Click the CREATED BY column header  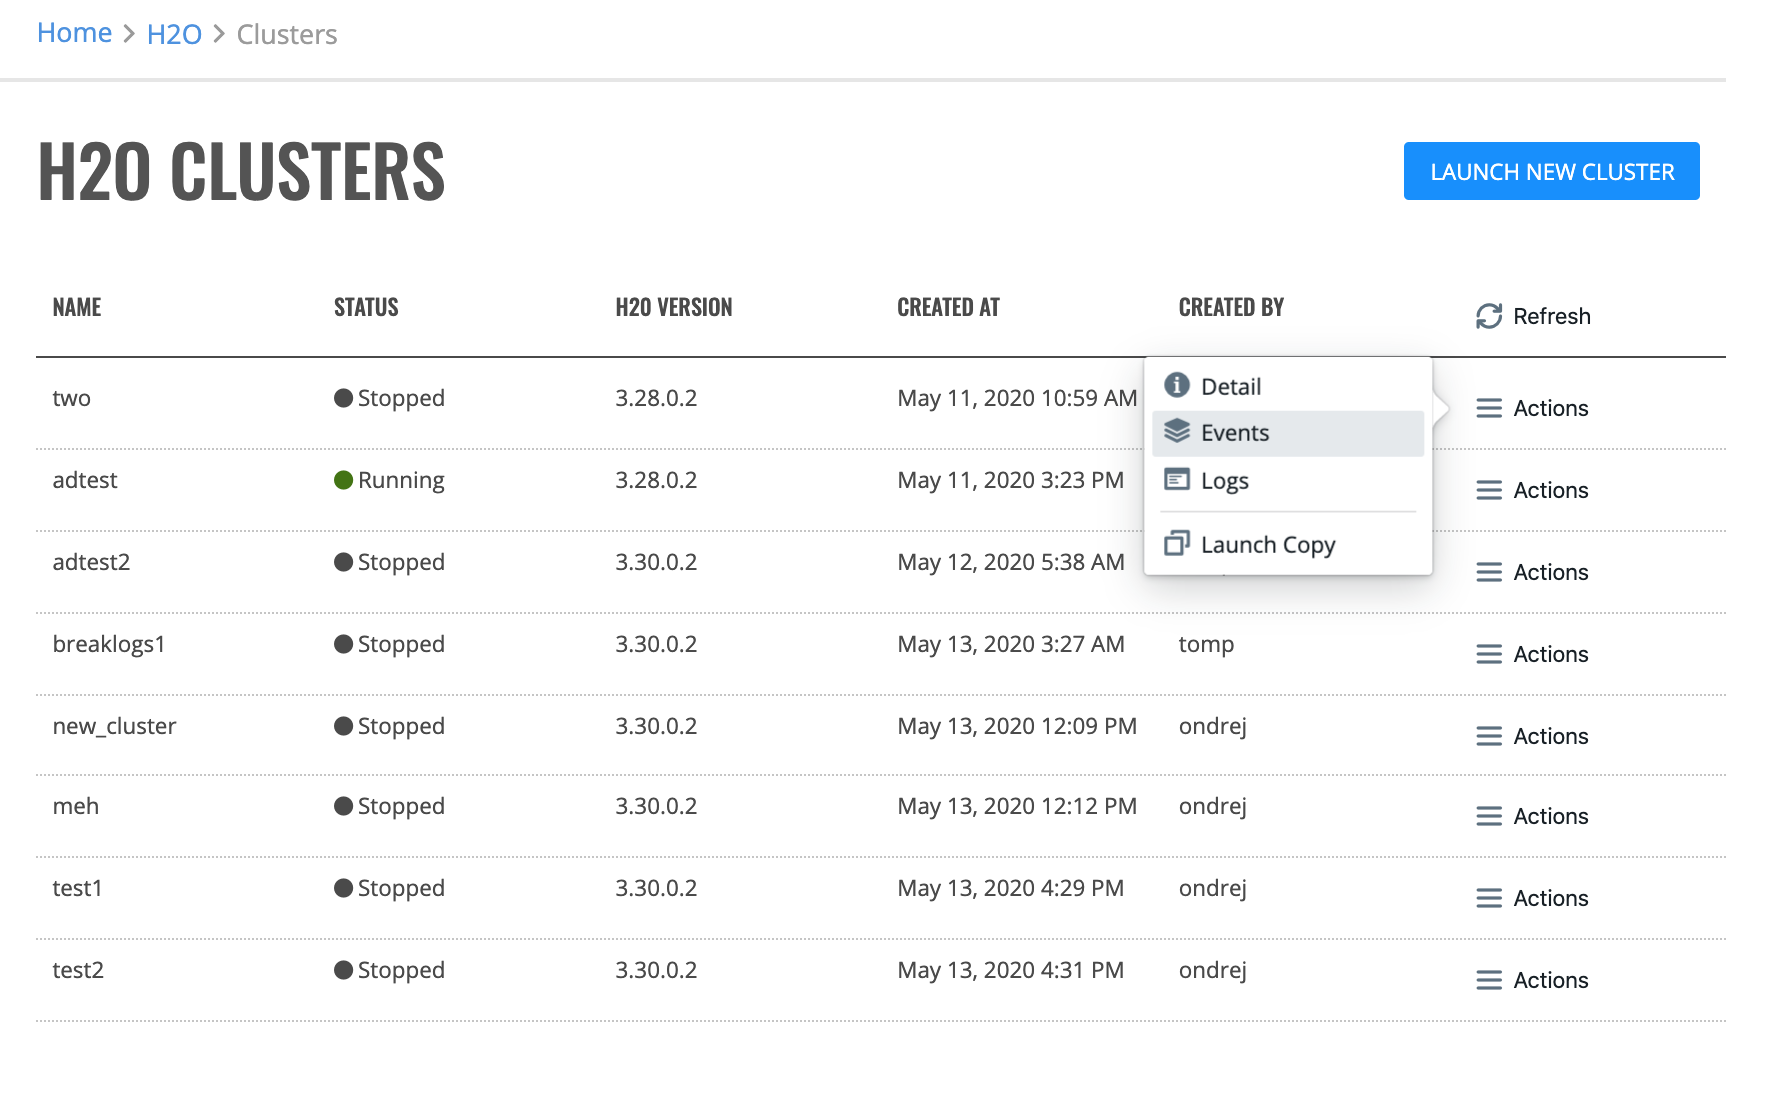[x=1231, y=307]
